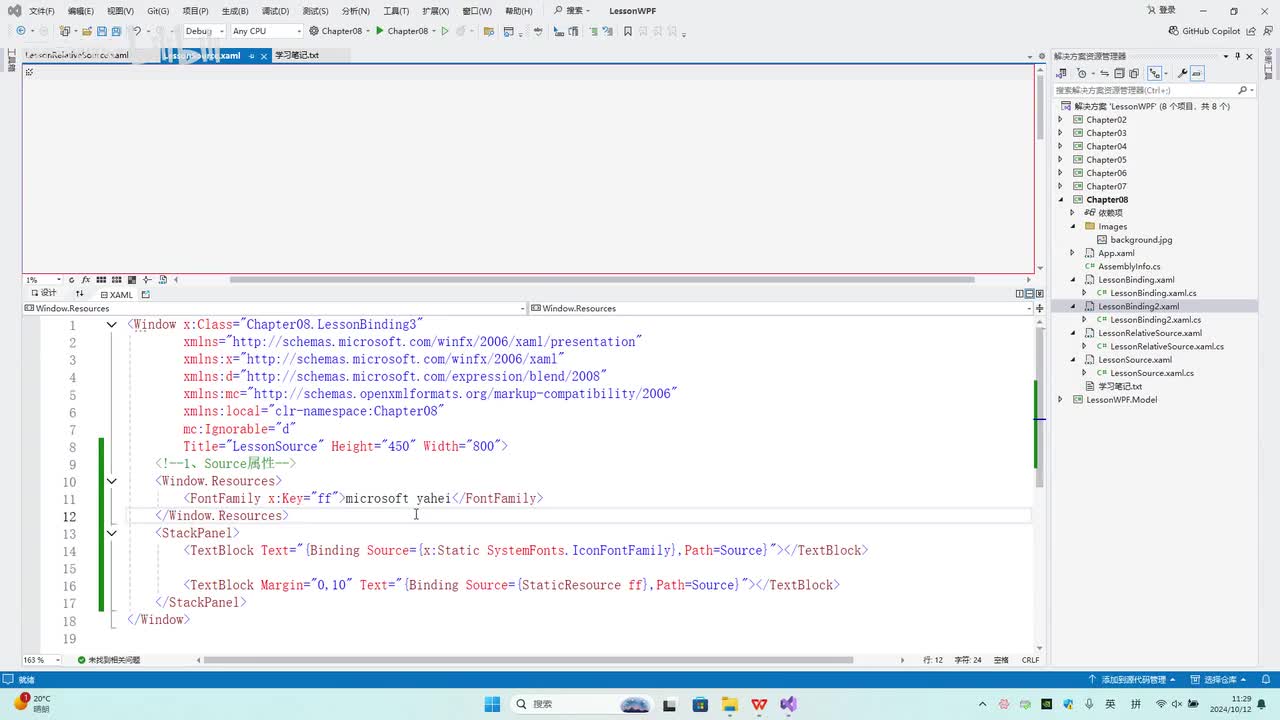This screenshot has height=720, width=1280.
Task: Open the 编辑(E) menu
Action: 81,11
